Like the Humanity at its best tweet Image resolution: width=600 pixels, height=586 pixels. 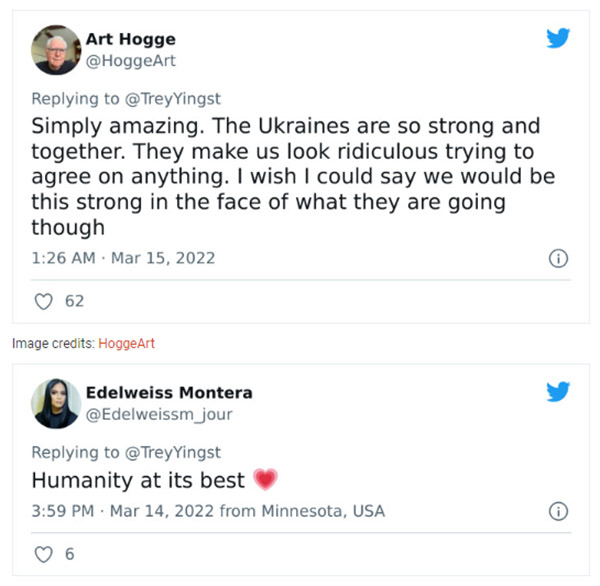[x=42, y=554]
